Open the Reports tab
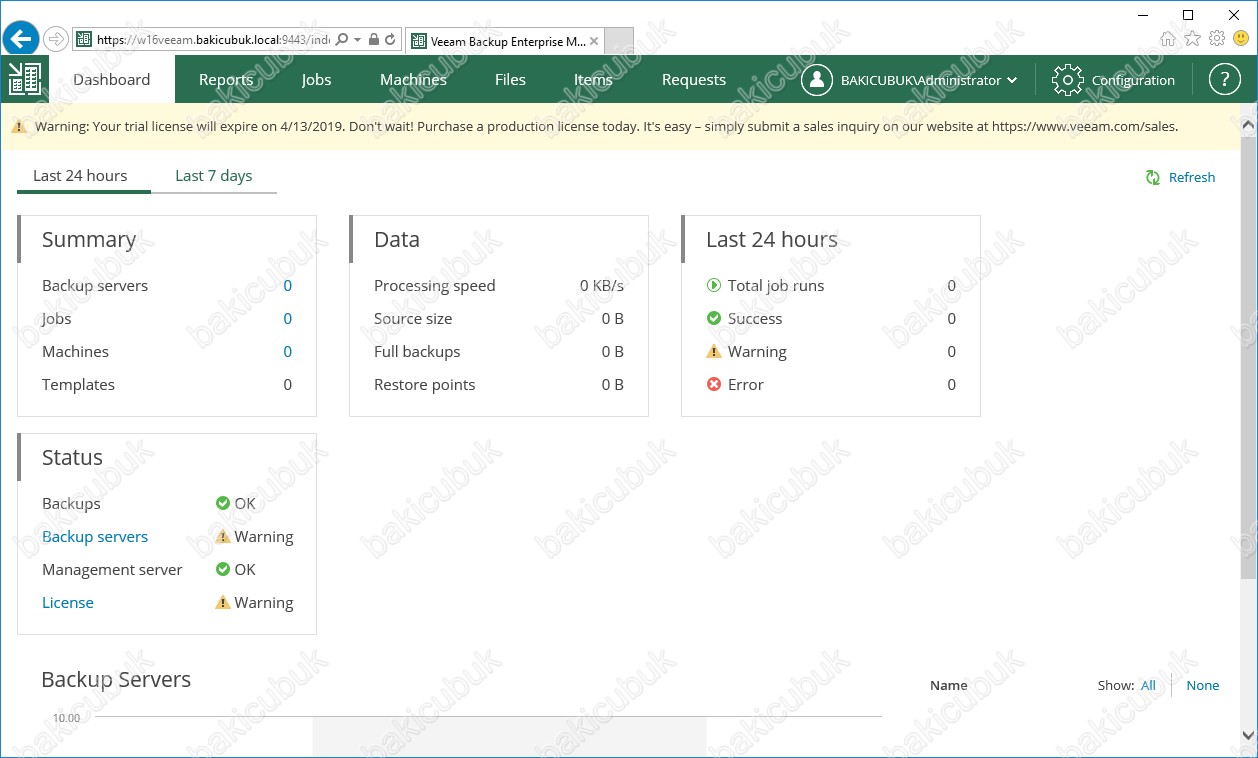 click(226, 79)
